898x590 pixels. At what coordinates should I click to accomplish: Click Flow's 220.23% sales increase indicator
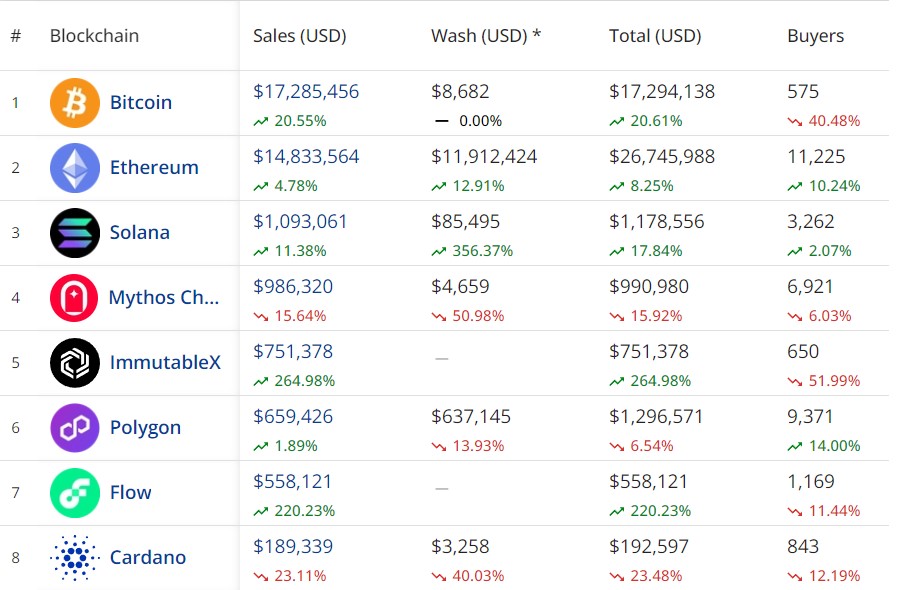(297, 511)
